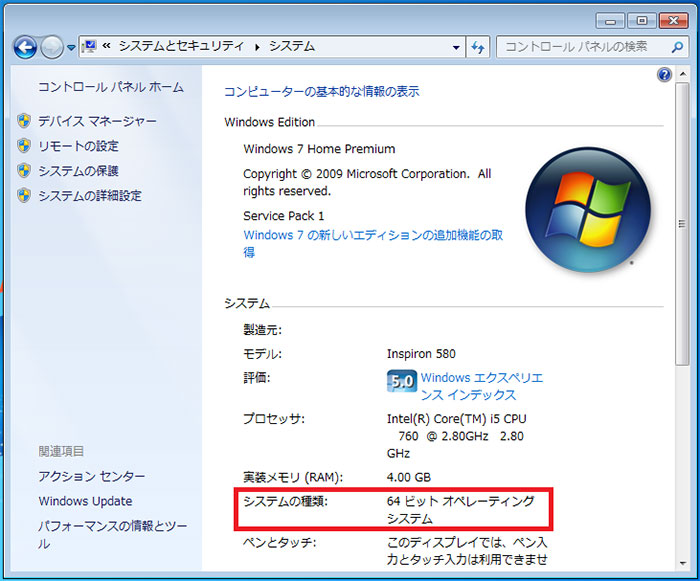
Task: Open システムの詳細設定 link
Action: click(x=90, y=196)
